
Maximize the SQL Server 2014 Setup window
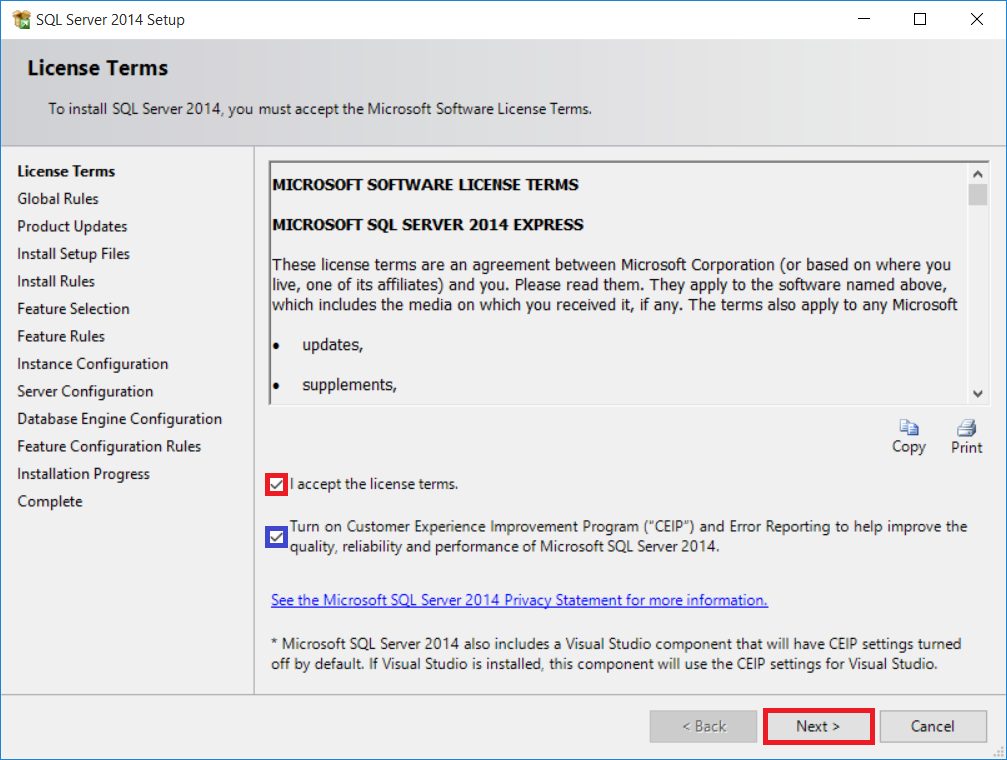click(920, 19)
